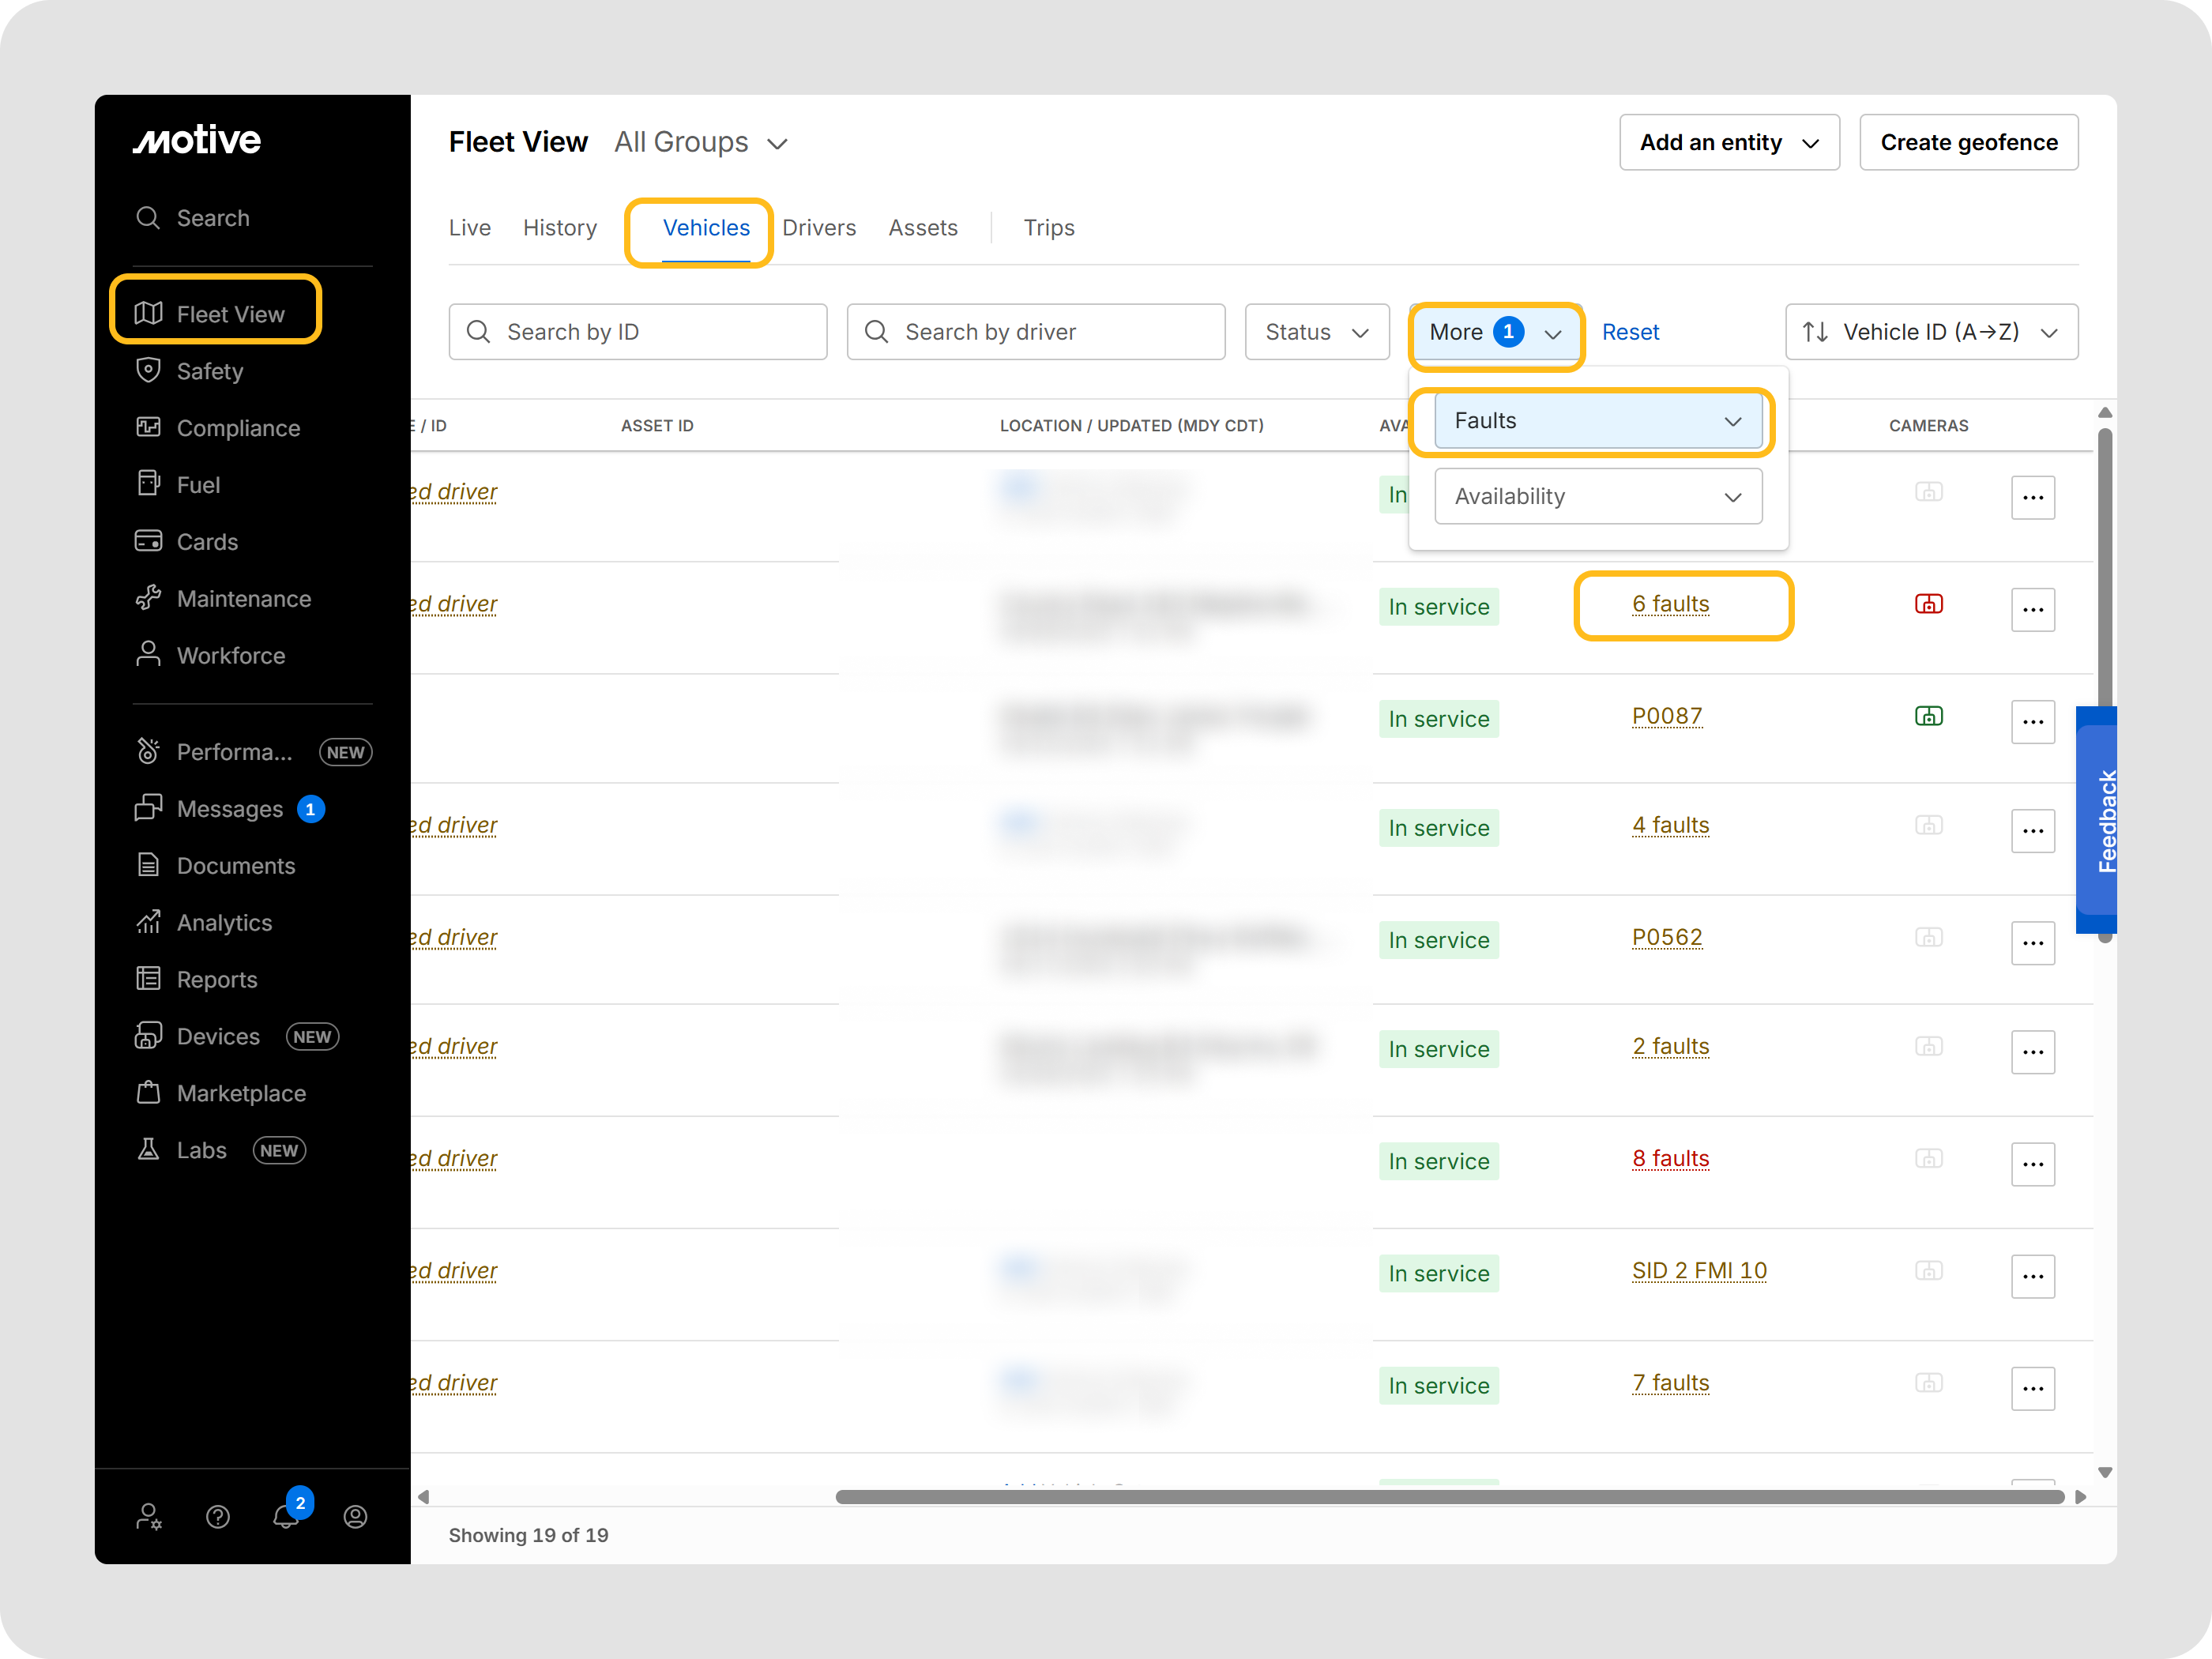Click the scroll-right arrow of horizontal scrollbar
The width and height of the screenshot is (2212, 1659).
point(2081,1497)
